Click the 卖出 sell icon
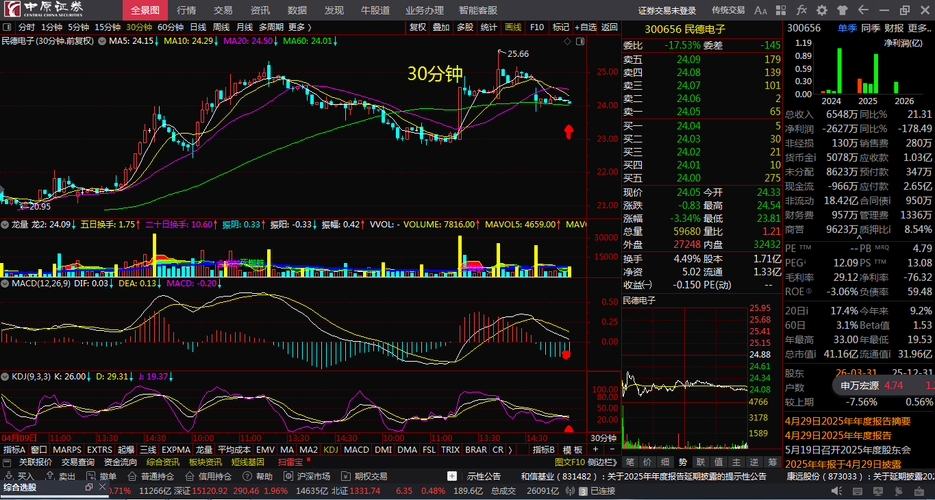This screenshot has height=500, width=935. (49, 476)
